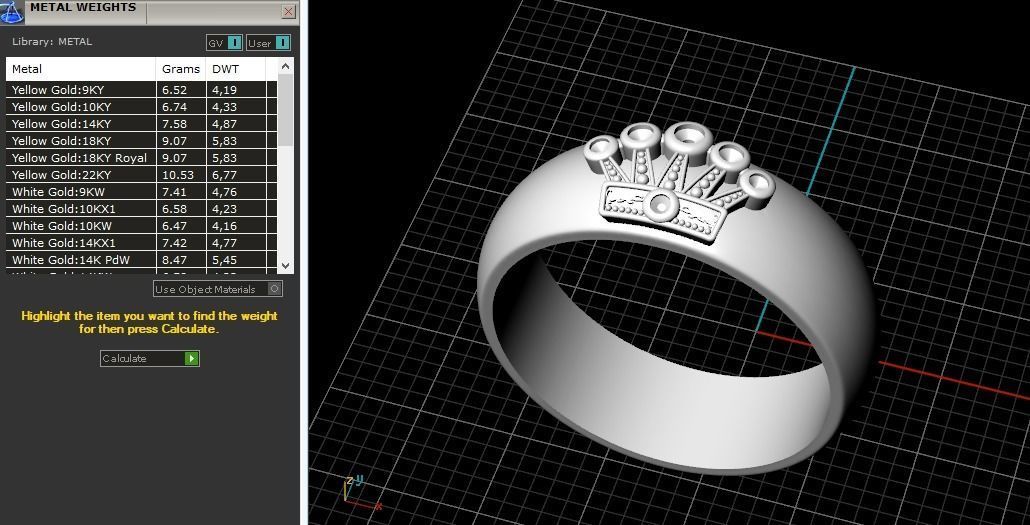1030x525 pixels.
Task: Click the 5,45 DWT value
Action: point(225,260)
